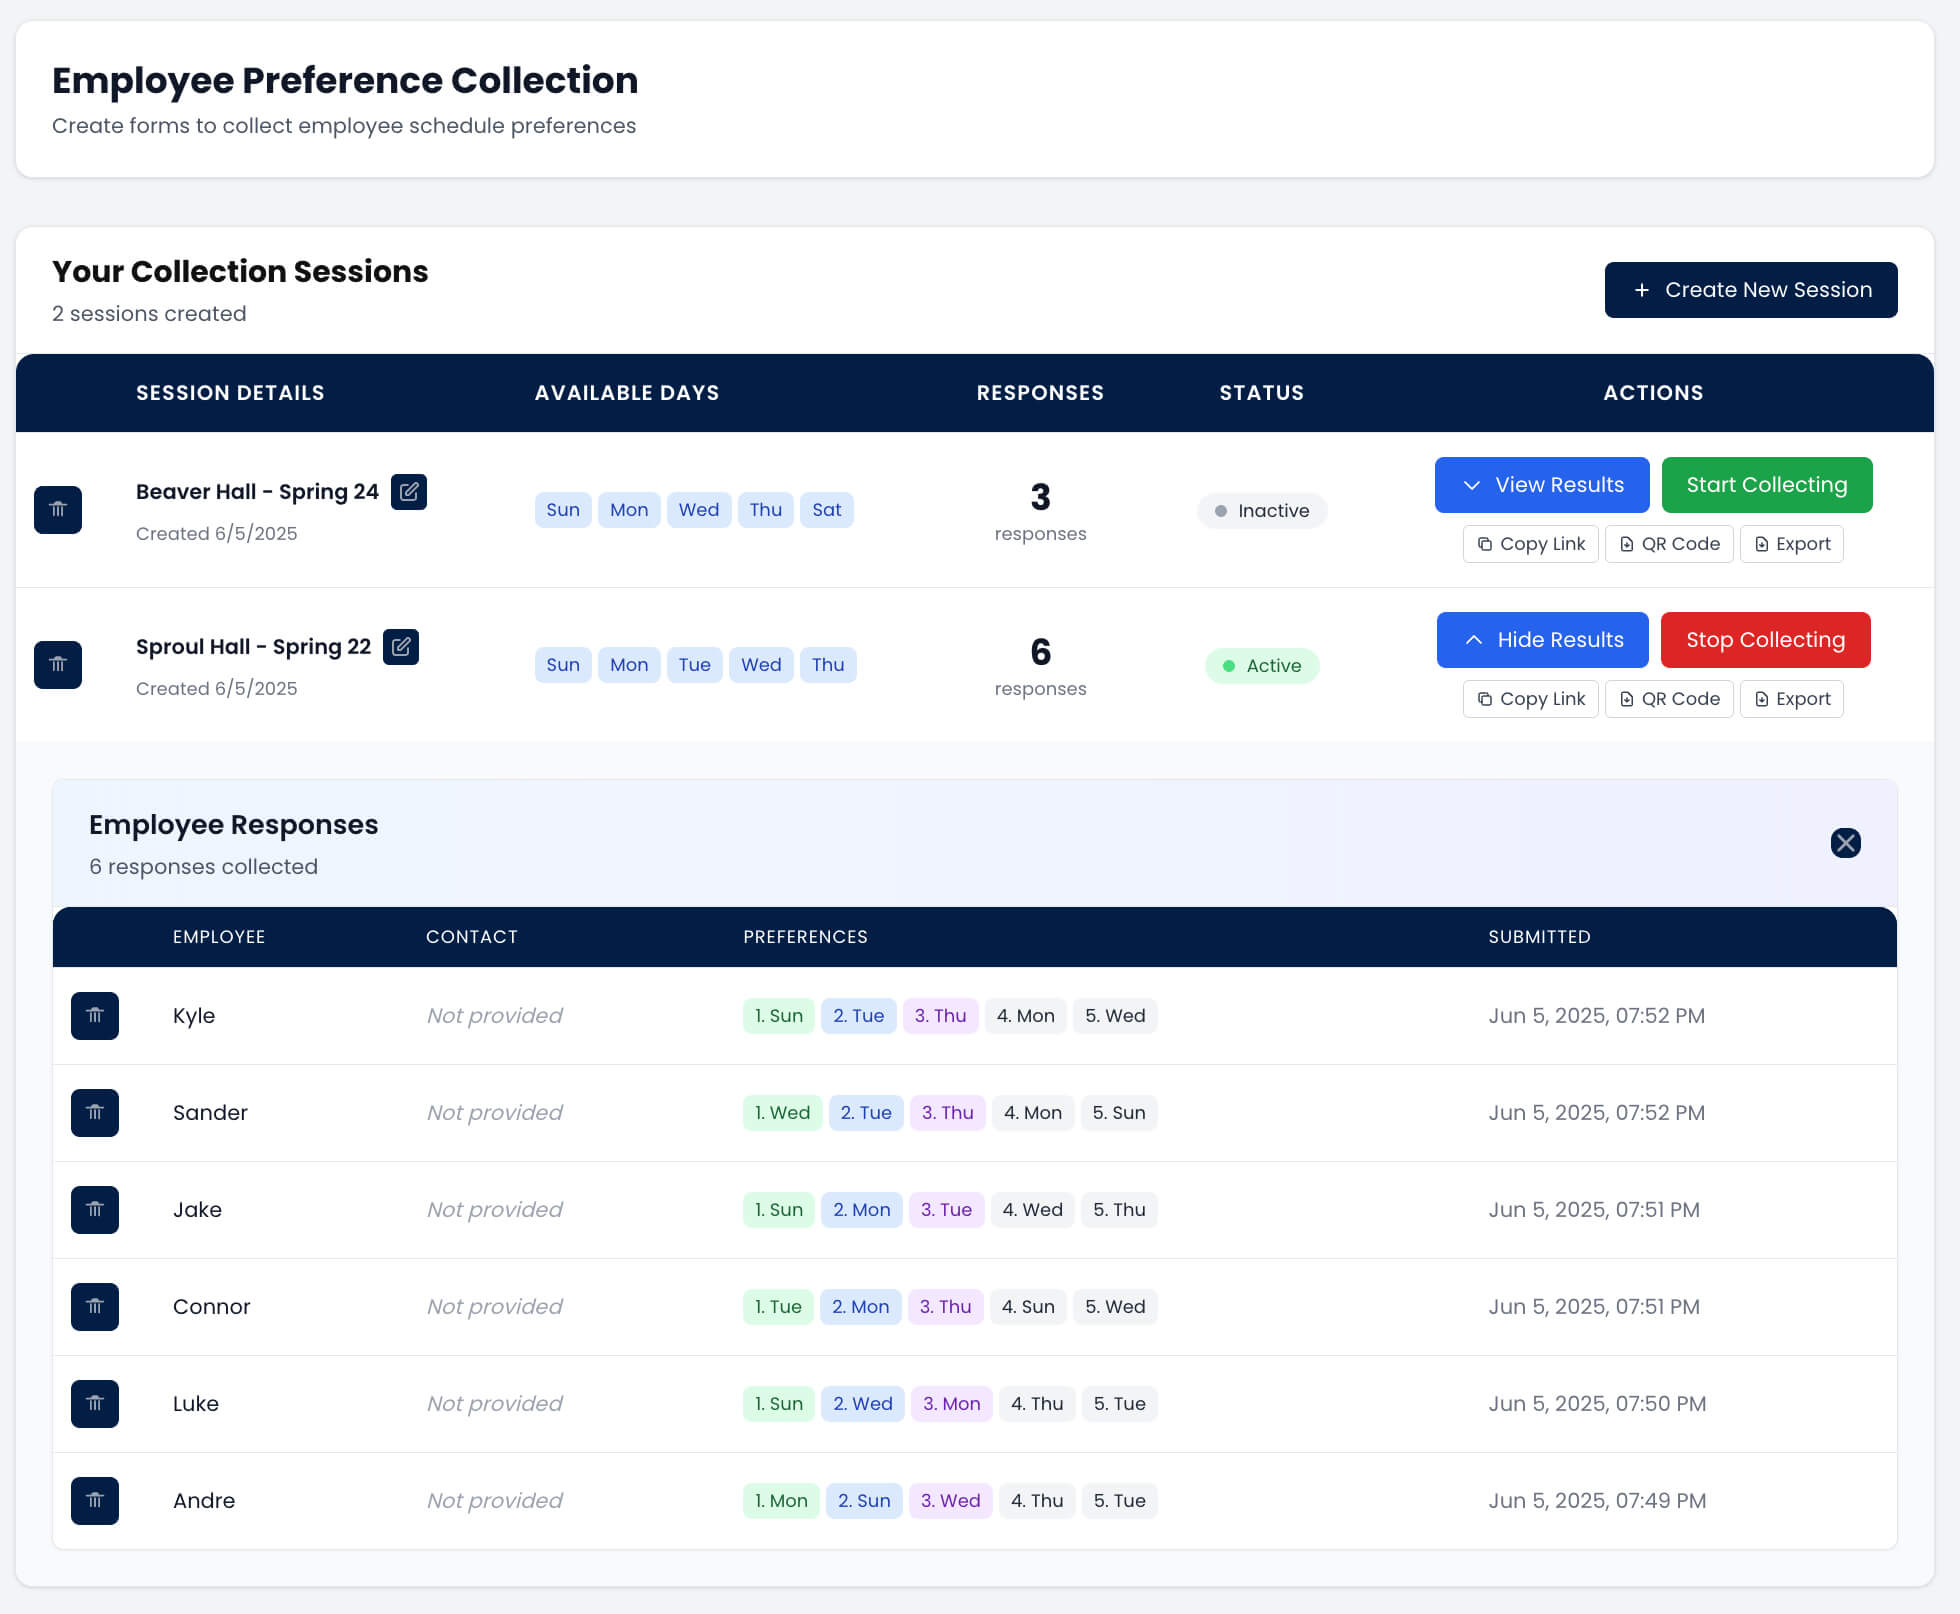The image size is (1960, 1614).
Task: Click Jake's 'Not provided' contact cell
Action: [x=495, y=1210]
